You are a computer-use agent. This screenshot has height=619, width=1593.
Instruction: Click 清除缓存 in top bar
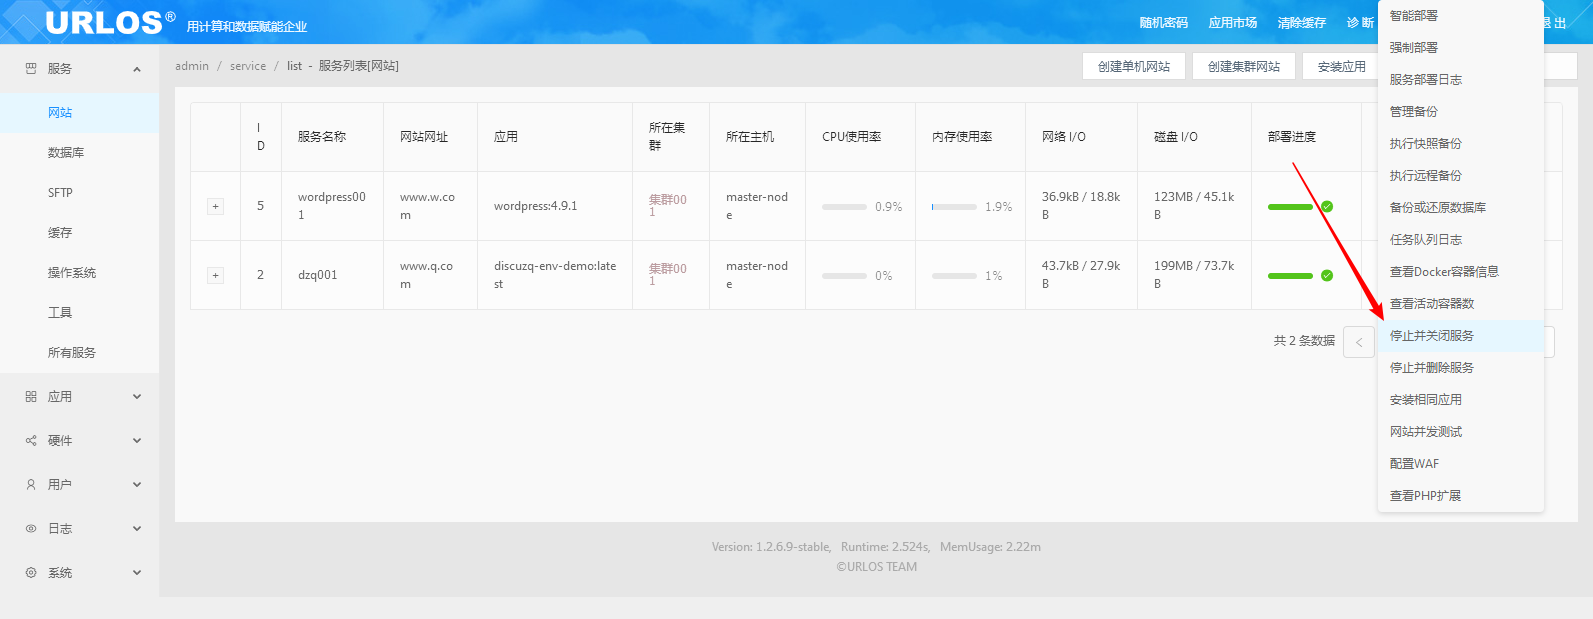[x=1302, y=22]
